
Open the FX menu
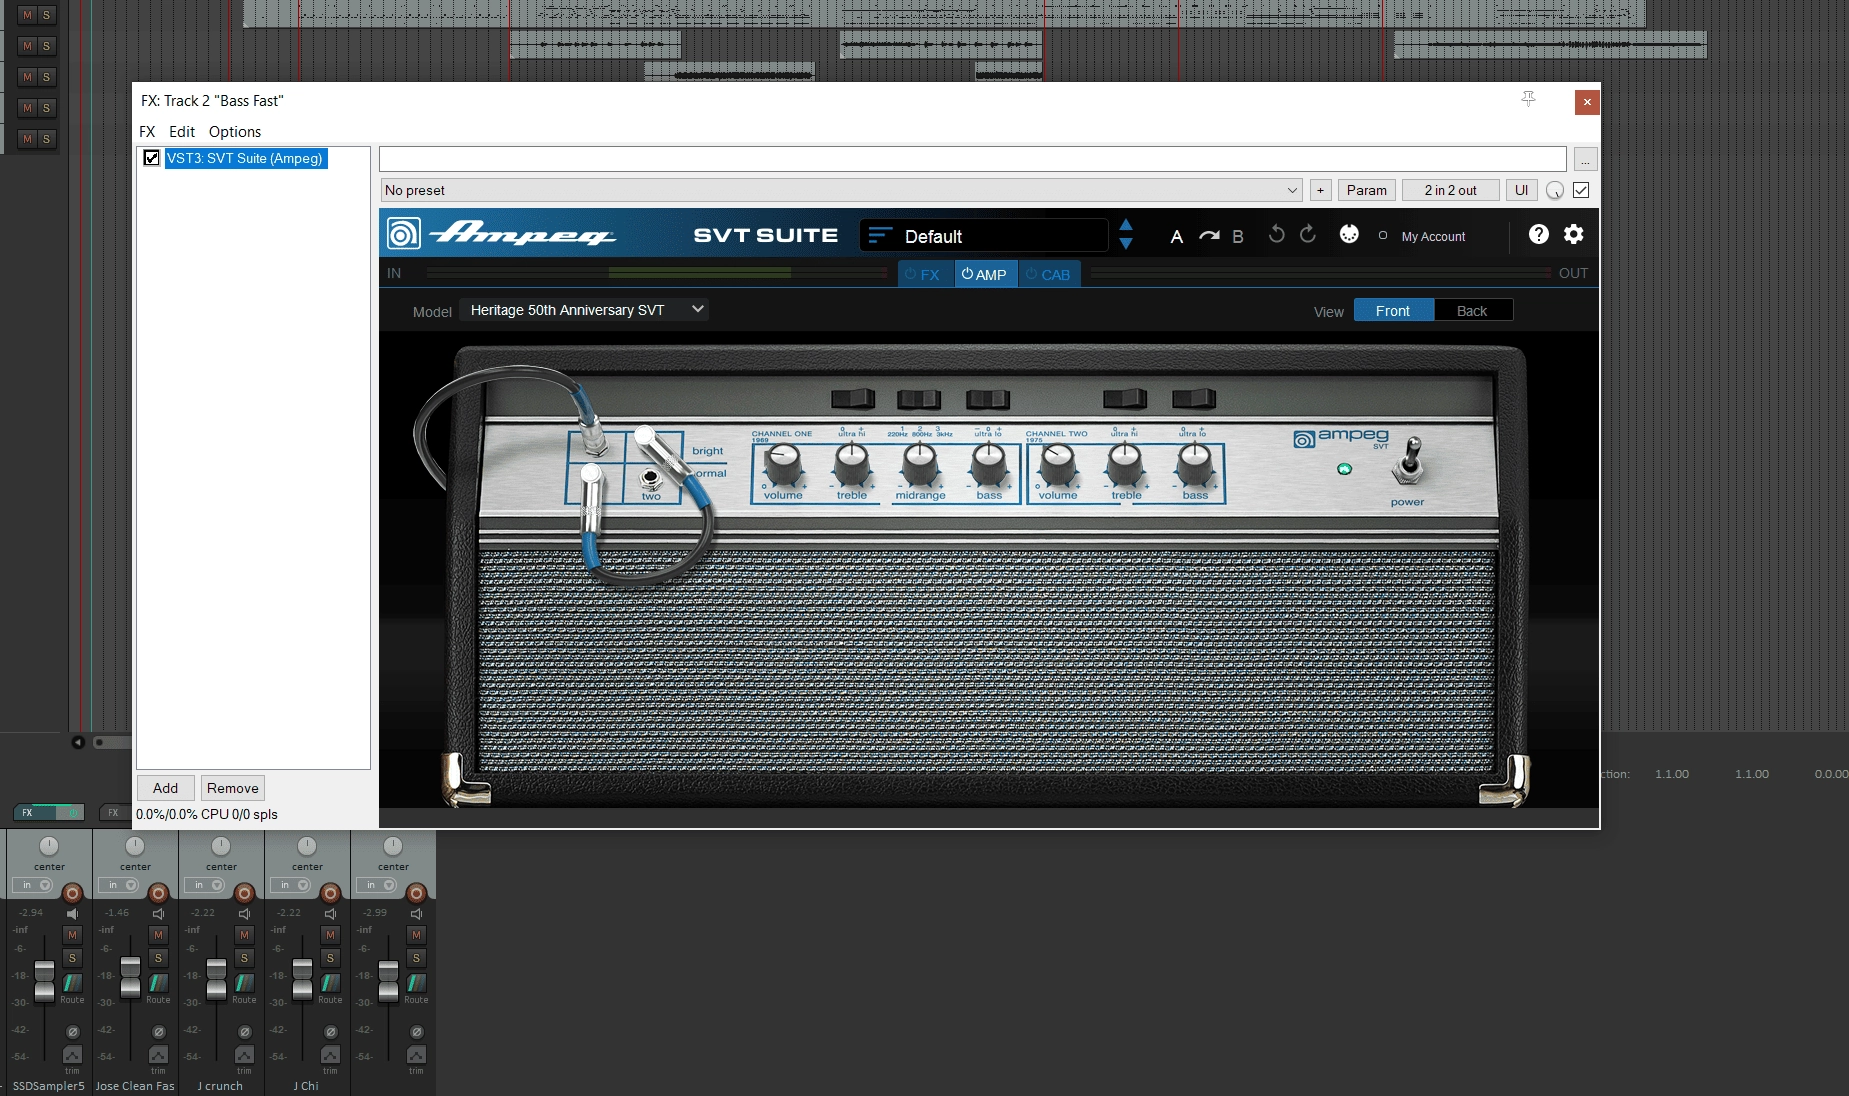click(x=147, y=131)
